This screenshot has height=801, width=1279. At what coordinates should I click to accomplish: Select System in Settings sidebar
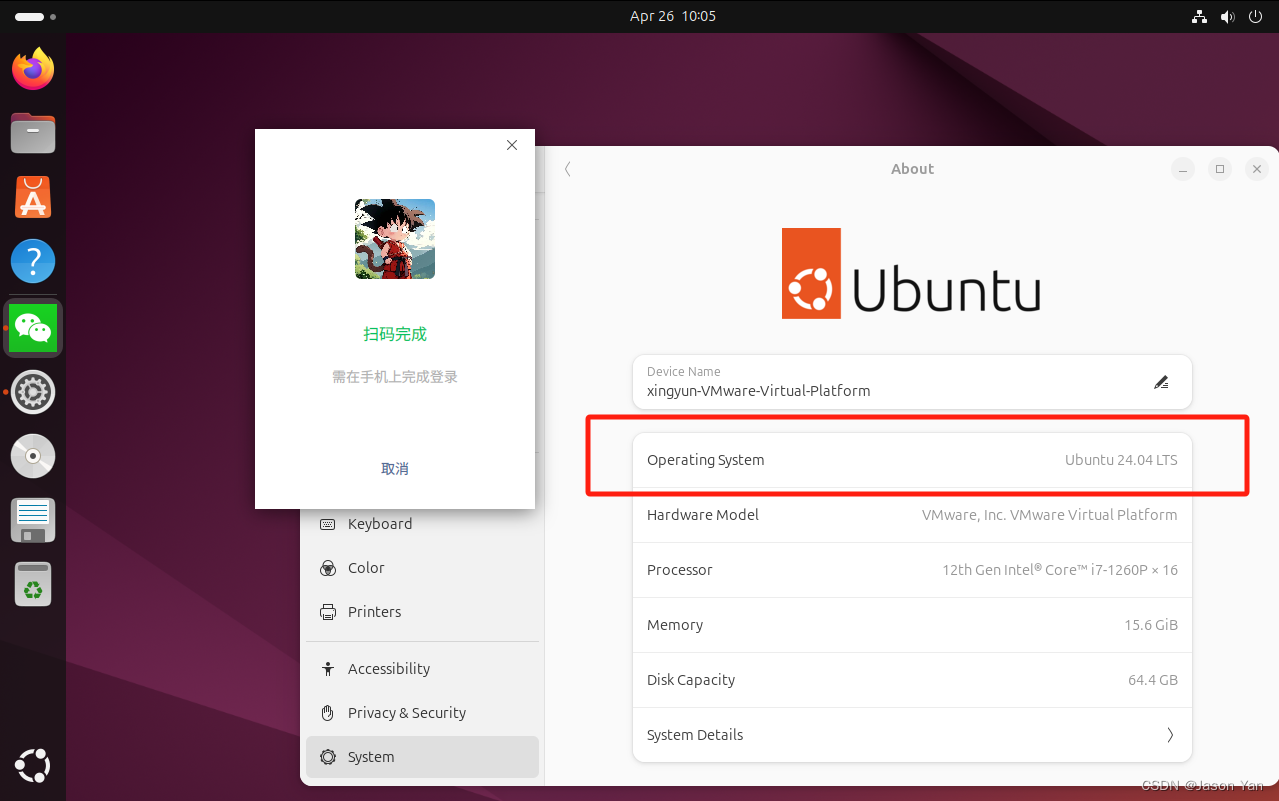coord(422,757)
